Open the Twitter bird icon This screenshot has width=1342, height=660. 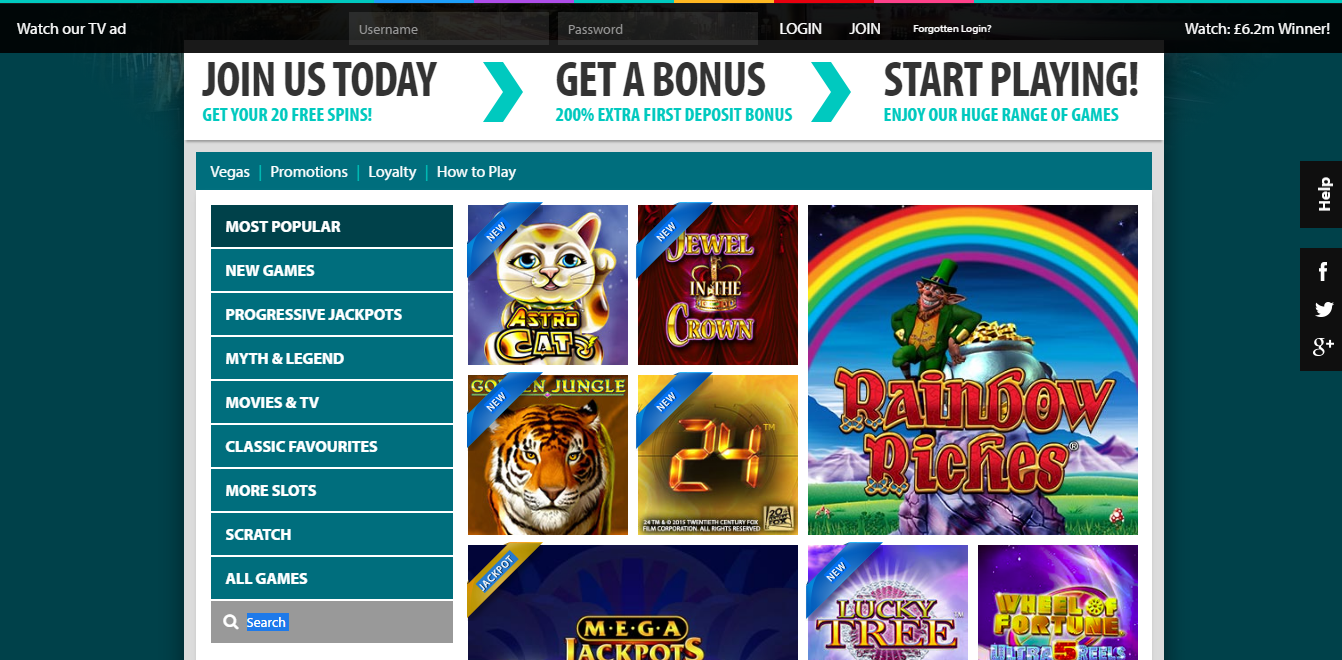(1323, 309)
